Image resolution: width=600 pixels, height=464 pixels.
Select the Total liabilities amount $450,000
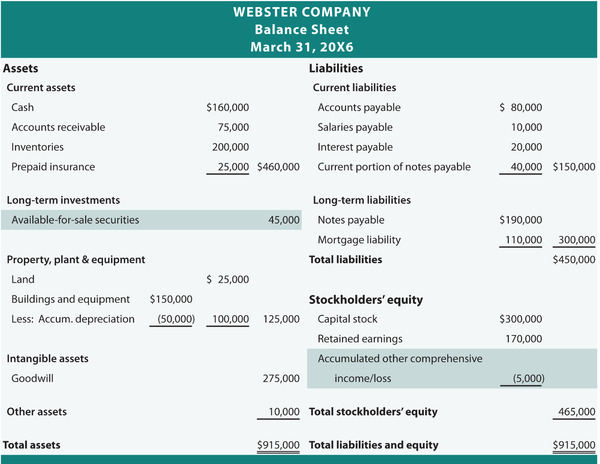click(573, 260)
